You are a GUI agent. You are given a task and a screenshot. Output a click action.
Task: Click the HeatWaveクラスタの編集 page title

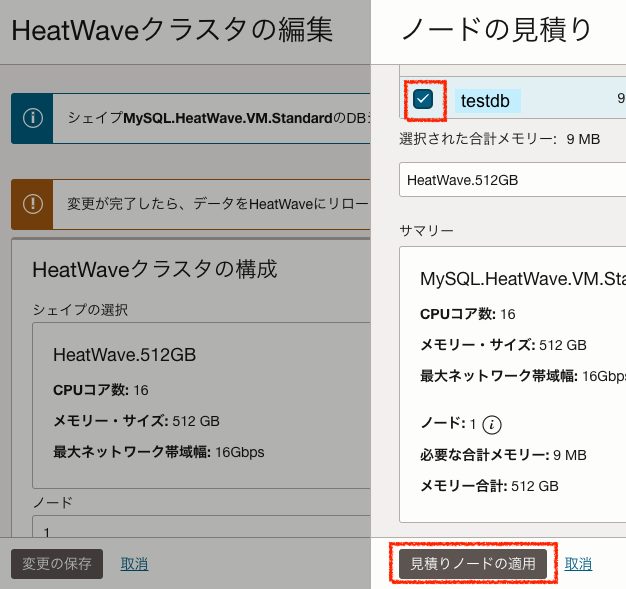pos(172,30)
